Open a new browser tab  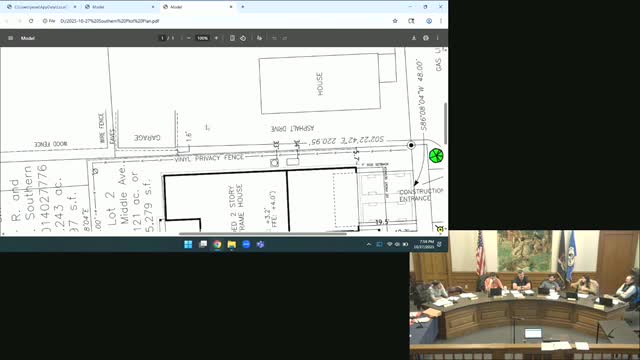[242, 7]
